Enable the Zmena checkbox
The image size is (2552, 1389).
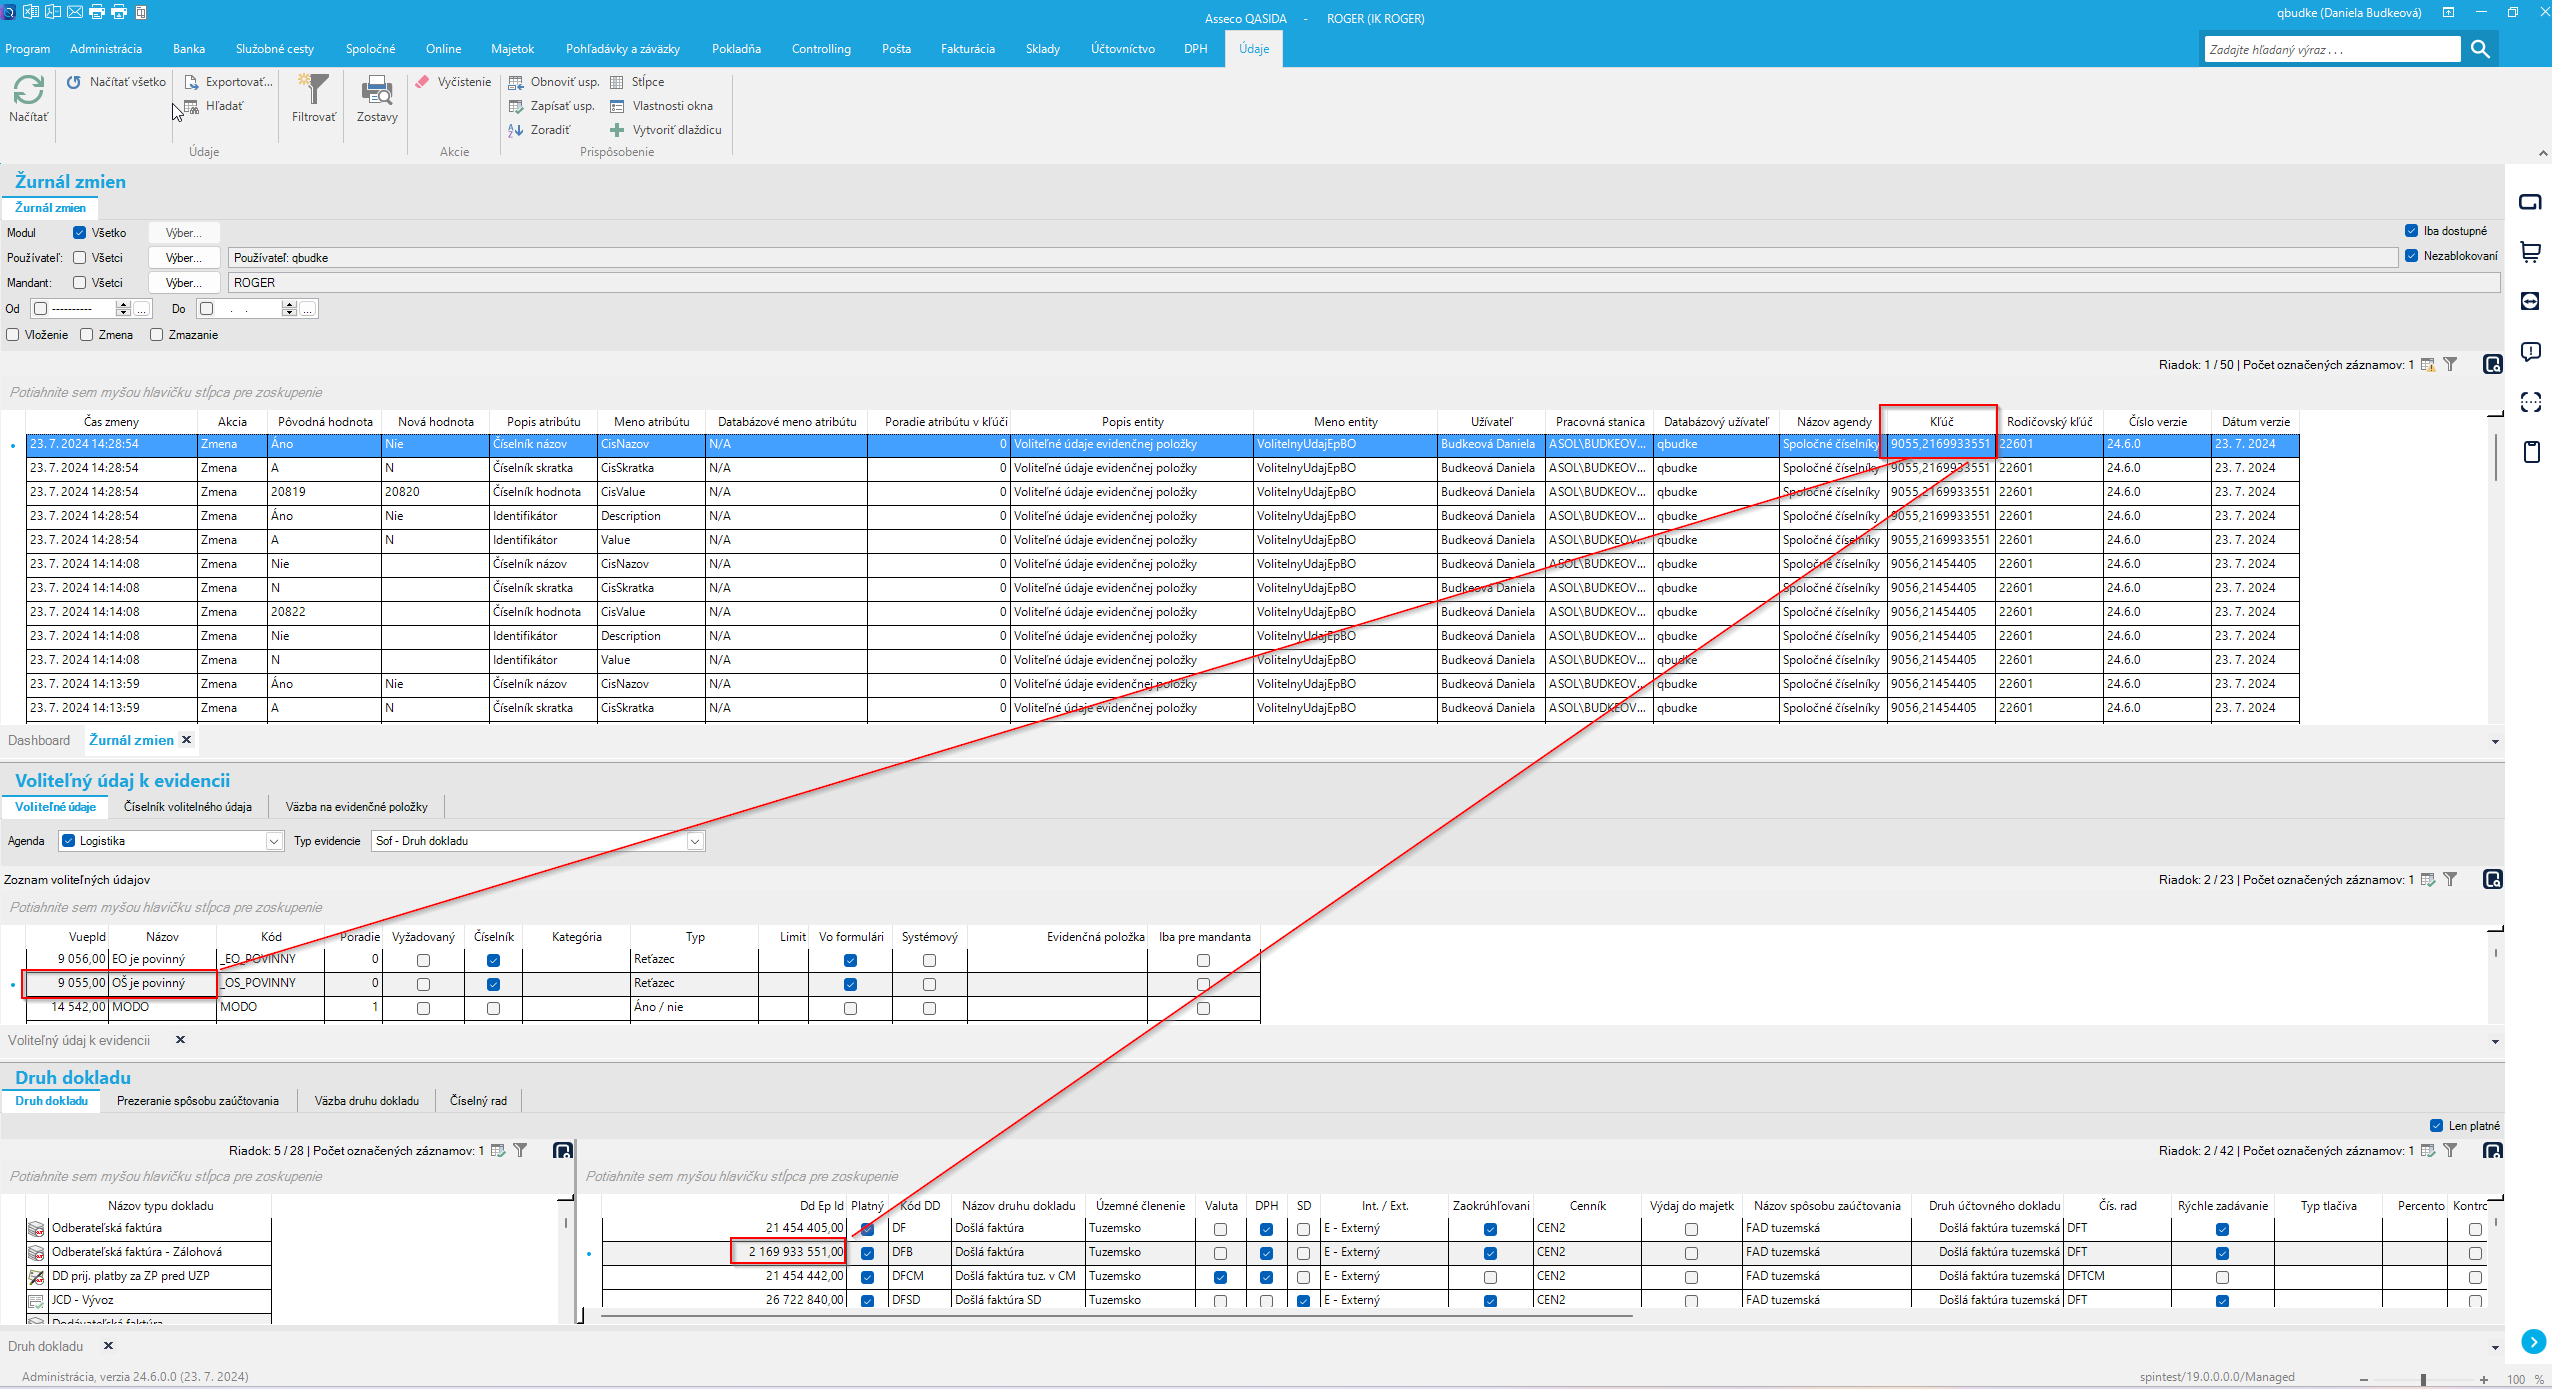pos(87,335)
